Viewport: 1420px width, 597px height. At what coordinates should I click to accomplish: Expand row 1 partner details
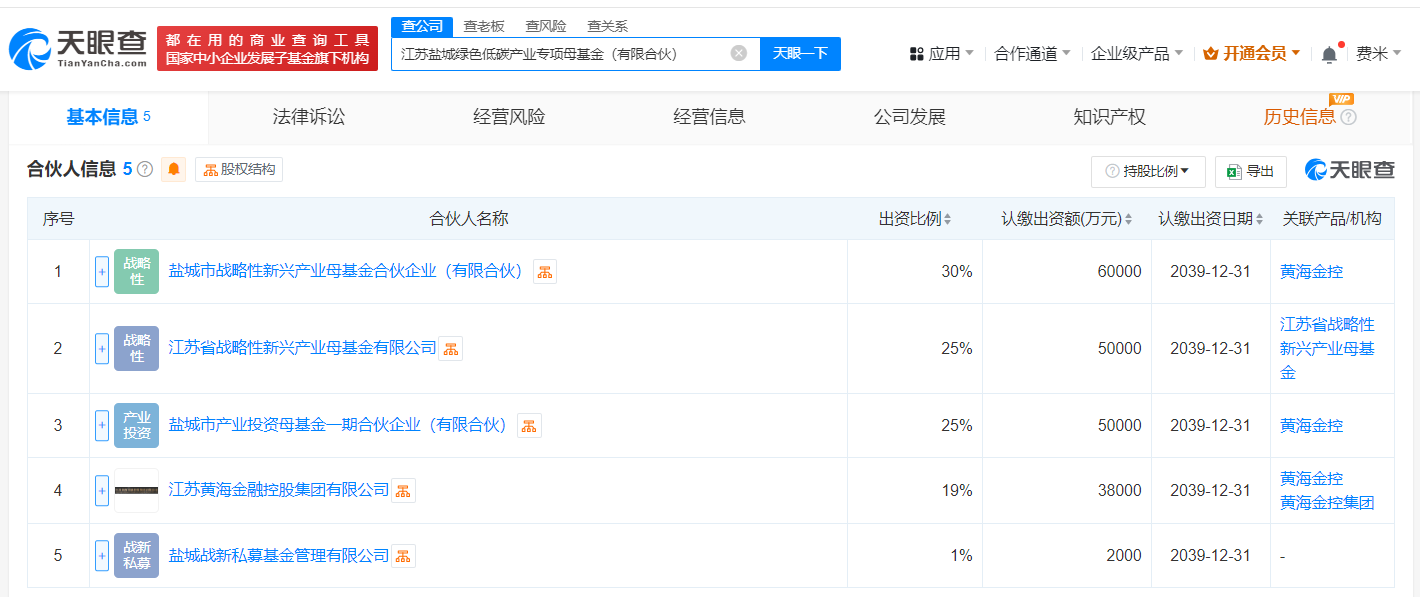[102, 271]
